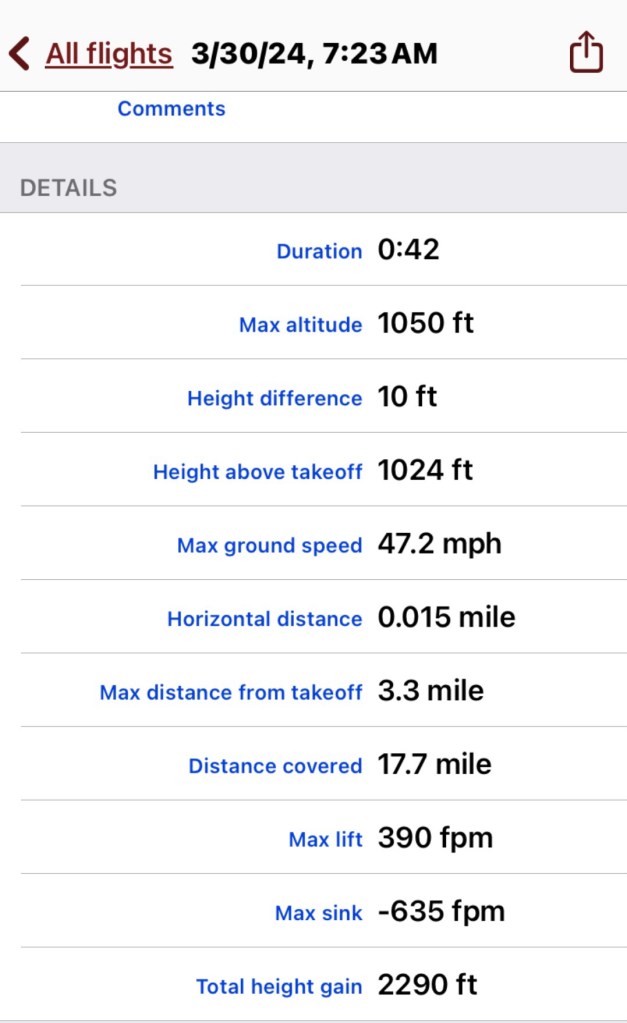Viewport: 627px width, 1023px height.
Task: Select the Duration row label
Action: (x=319, y=251)
